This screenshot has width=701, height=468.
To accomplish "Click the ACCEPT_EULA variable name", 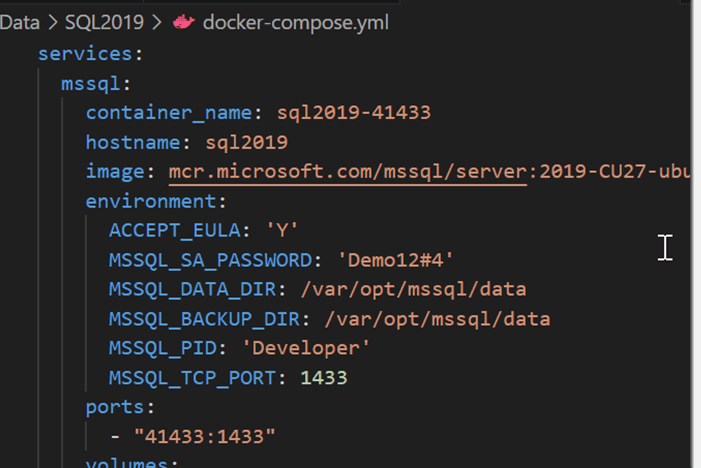I will click(x=165, y=230).
